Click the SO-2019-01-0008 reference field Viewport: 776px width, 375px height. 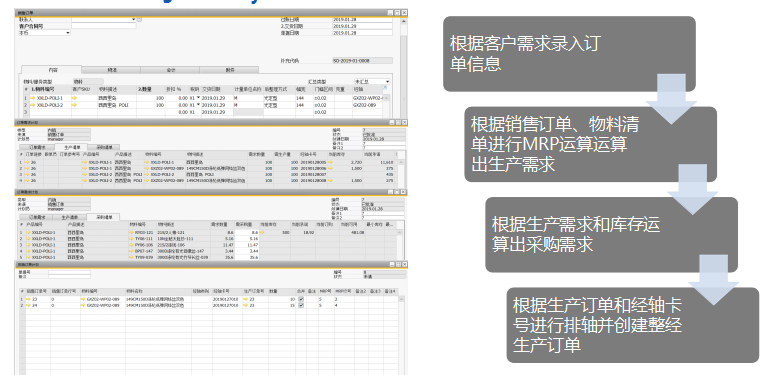(362, 61)
